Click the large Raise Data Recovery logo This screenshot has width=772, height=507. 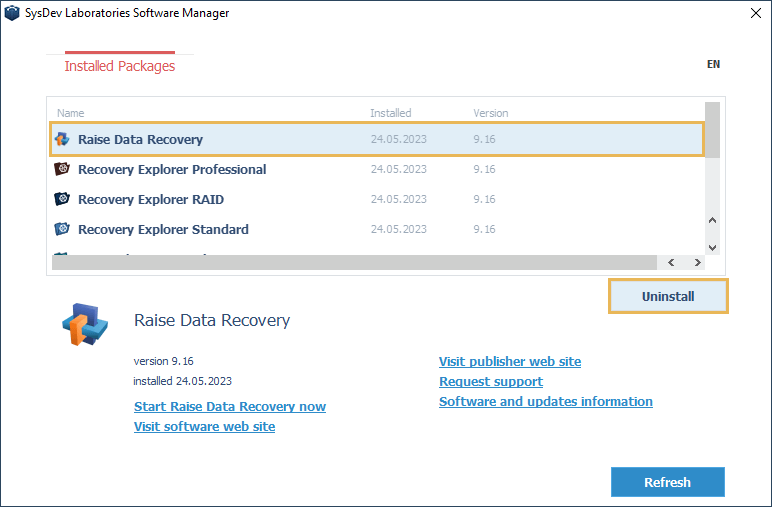(85, 324)
